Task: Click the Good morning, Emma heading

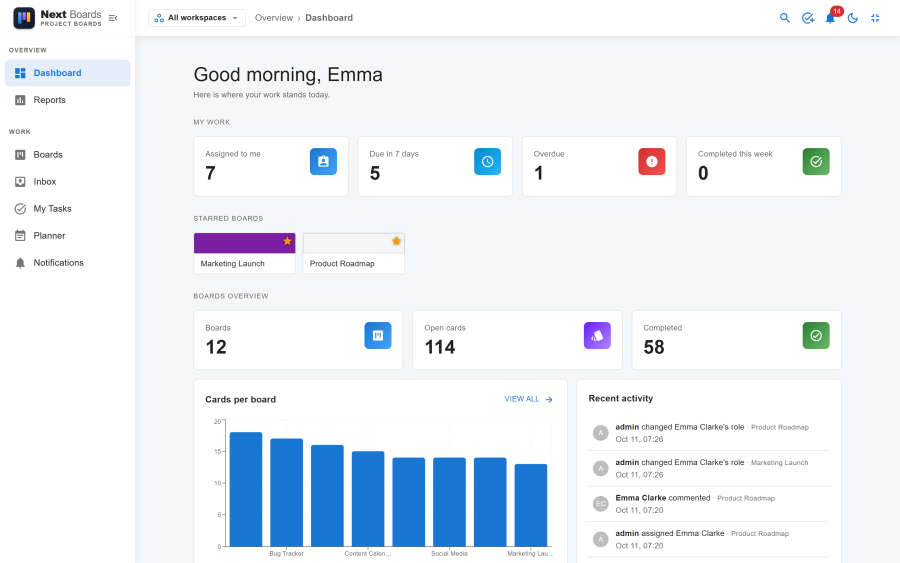Action: (x=288, y=75)
